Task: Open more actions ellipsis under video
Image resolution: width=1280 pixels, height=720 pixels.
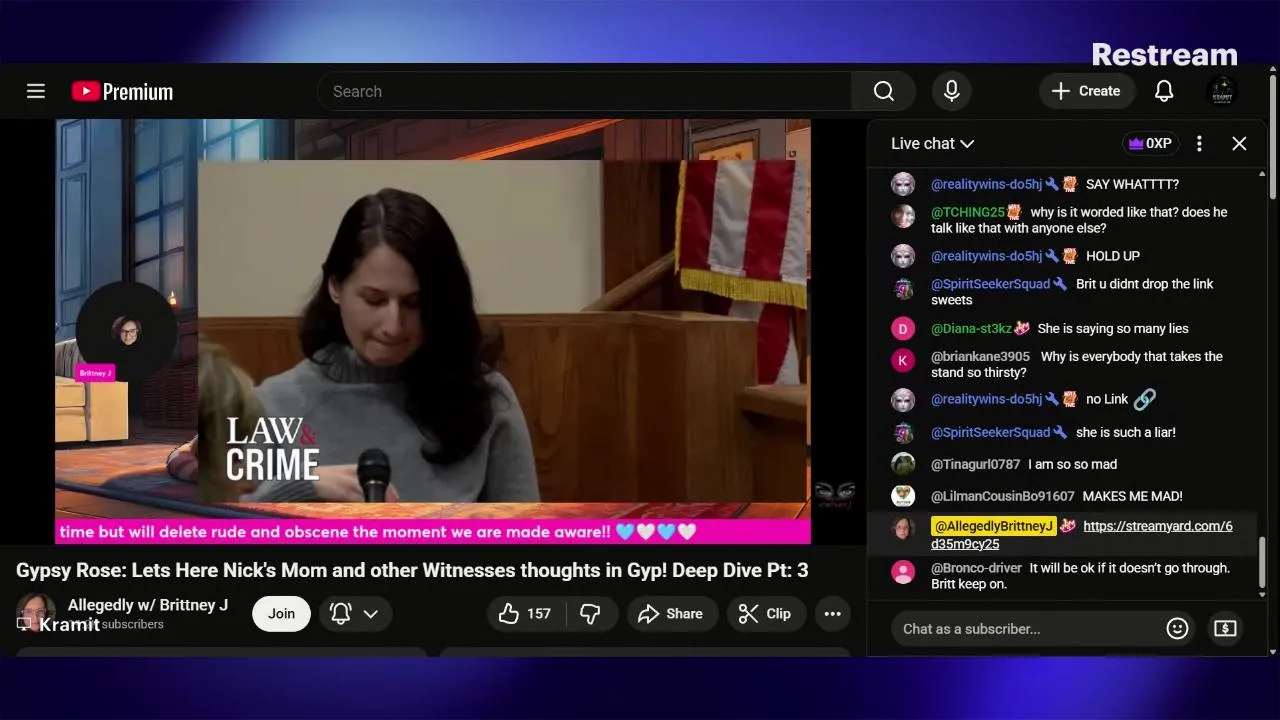Action: click(832, 614)
